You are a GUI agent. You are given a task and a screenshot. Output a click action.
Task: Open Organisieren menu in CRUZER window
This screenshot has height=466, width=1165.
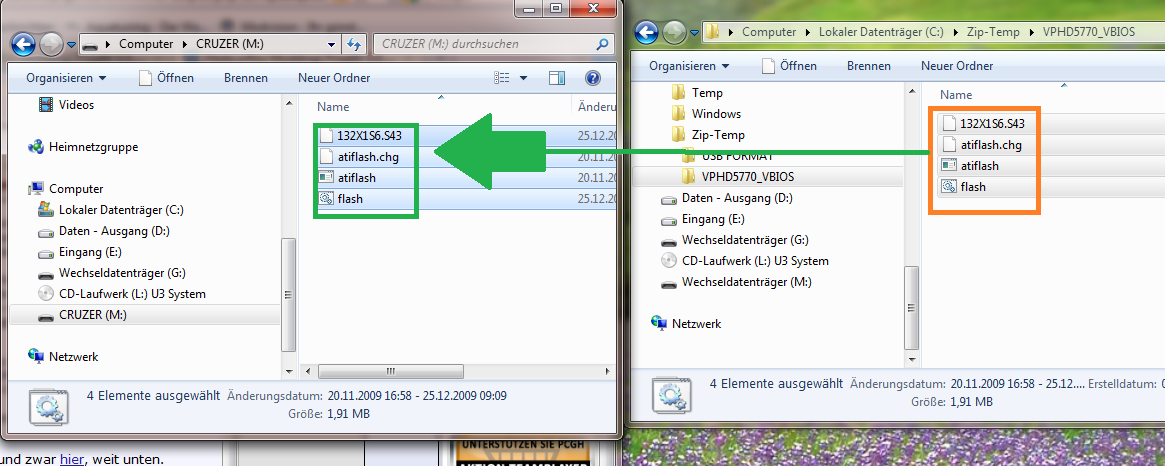point(66,78)
